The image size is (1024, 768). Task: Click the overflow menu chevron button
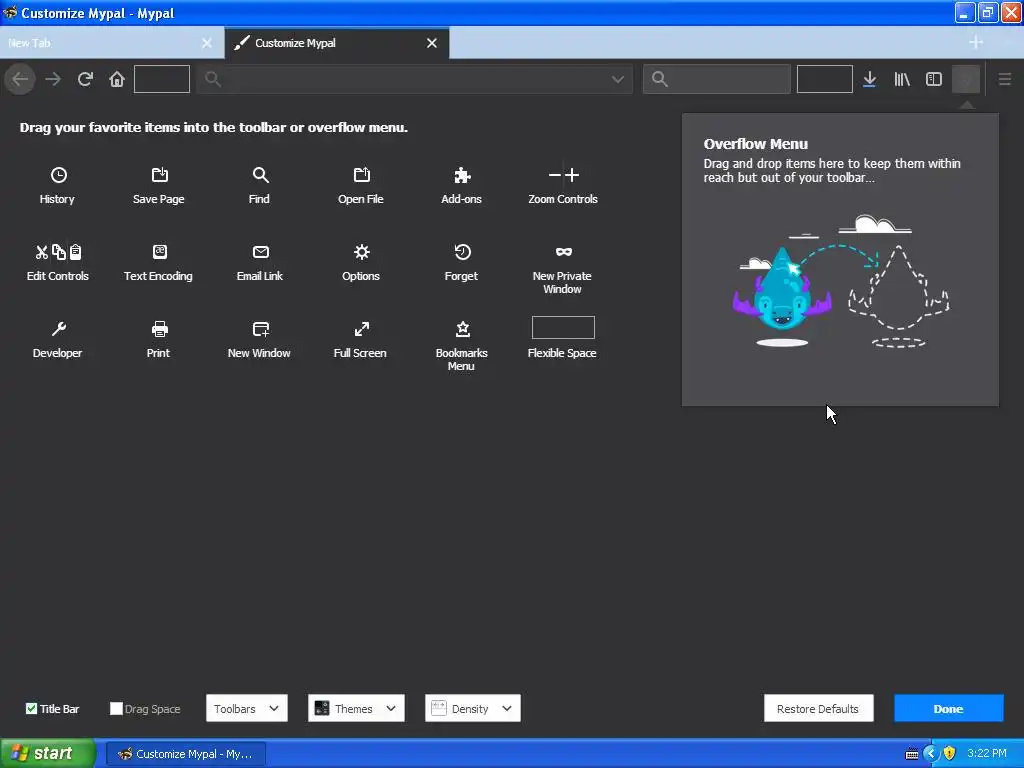point(966,80)
